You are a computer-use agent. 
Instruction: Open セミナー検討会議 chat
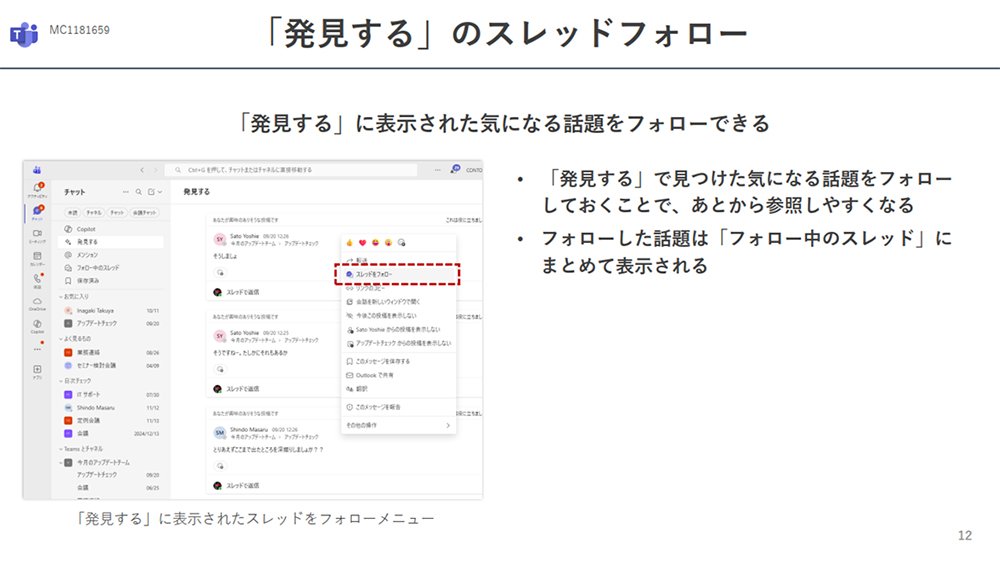point(111,366)
